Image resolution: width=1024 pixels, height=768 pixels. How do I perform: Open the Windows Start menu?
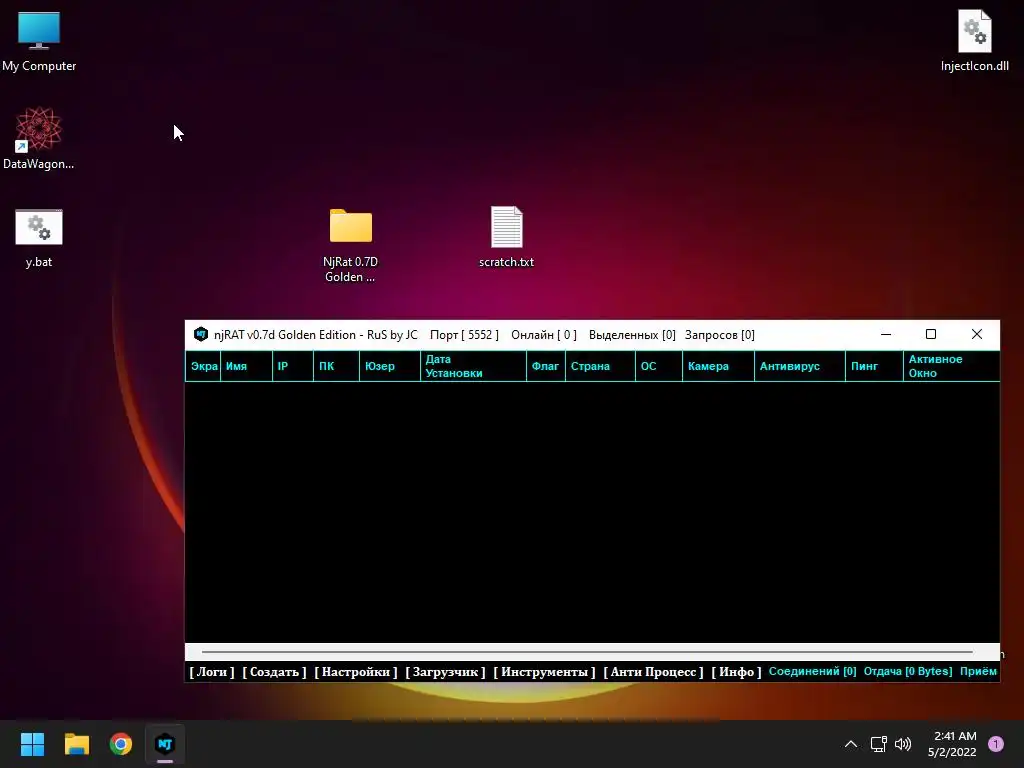coord(32,744)
